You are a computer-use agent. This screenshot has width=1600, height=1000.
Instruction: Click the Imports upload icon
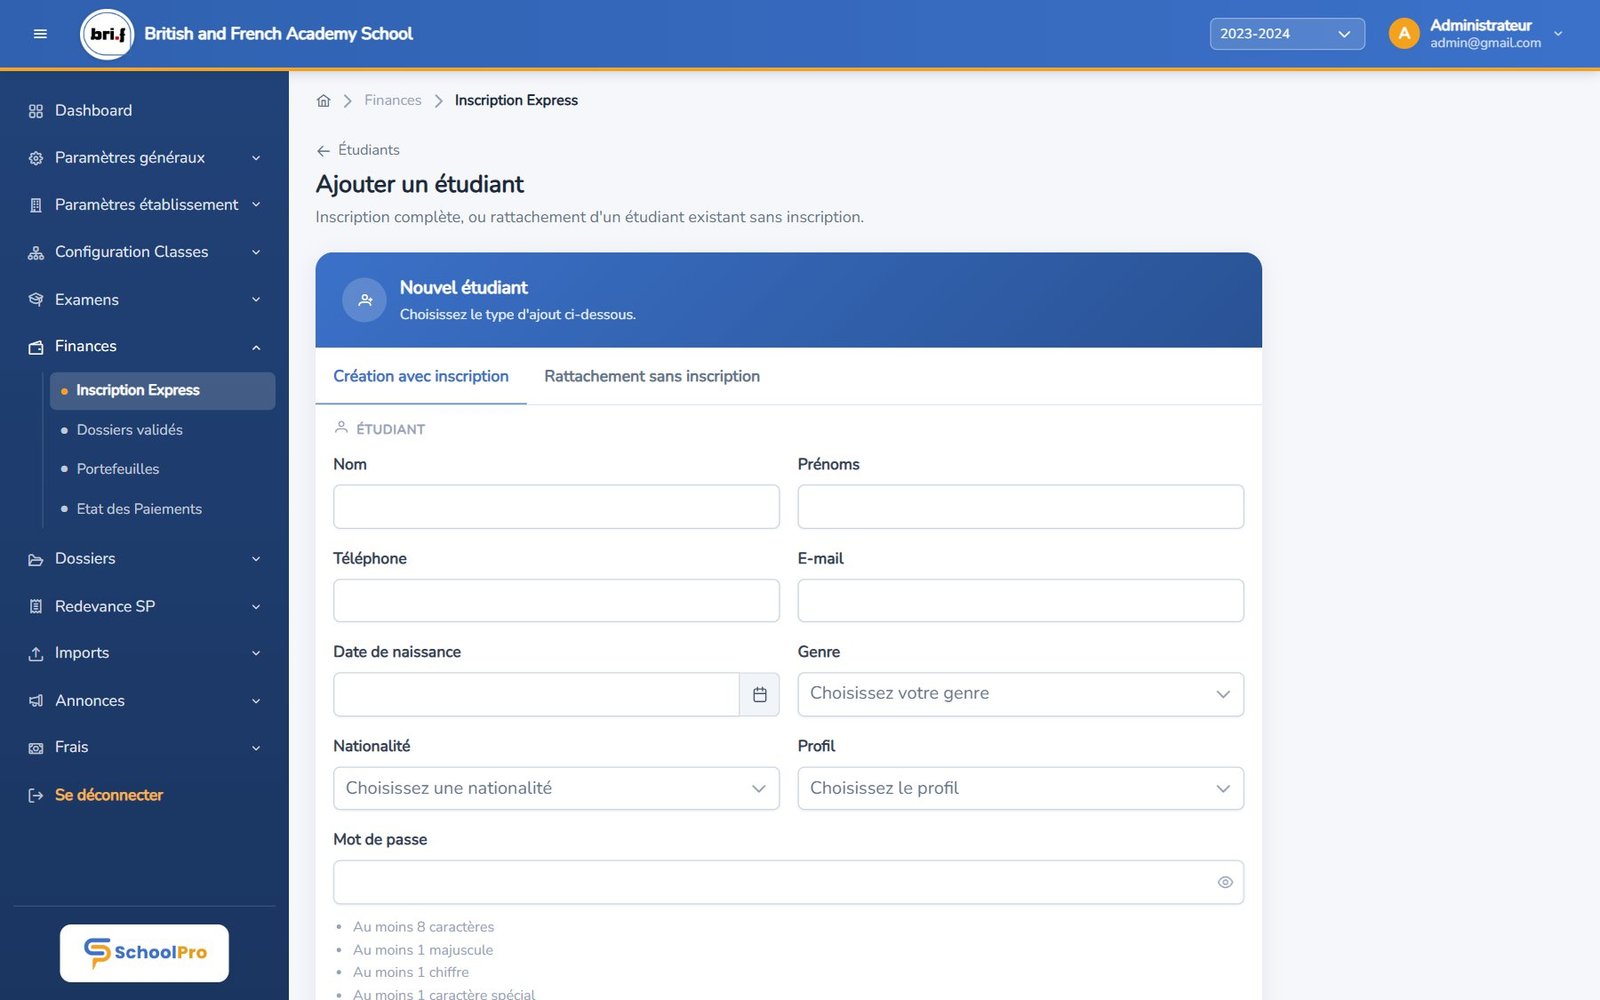click(36, 654)
